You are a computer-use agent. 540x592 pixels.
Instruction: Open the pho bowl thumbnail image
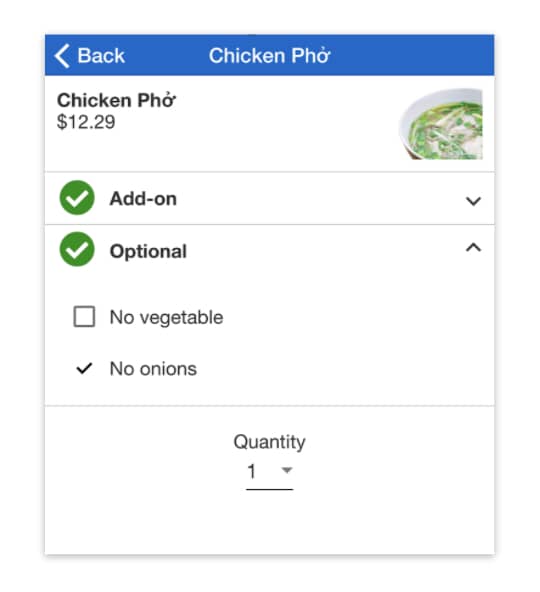click(441, 124)
